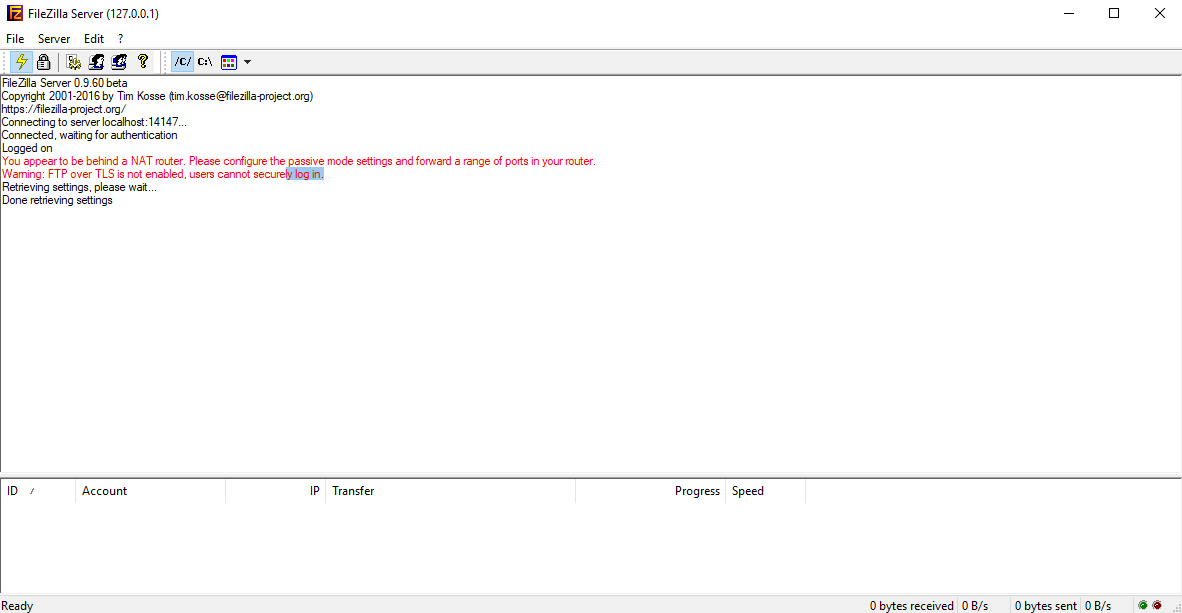Expand the dropdown arrow beside the grid icon
This screenshot has width=1182, height=613.
(x=247, y=62)
